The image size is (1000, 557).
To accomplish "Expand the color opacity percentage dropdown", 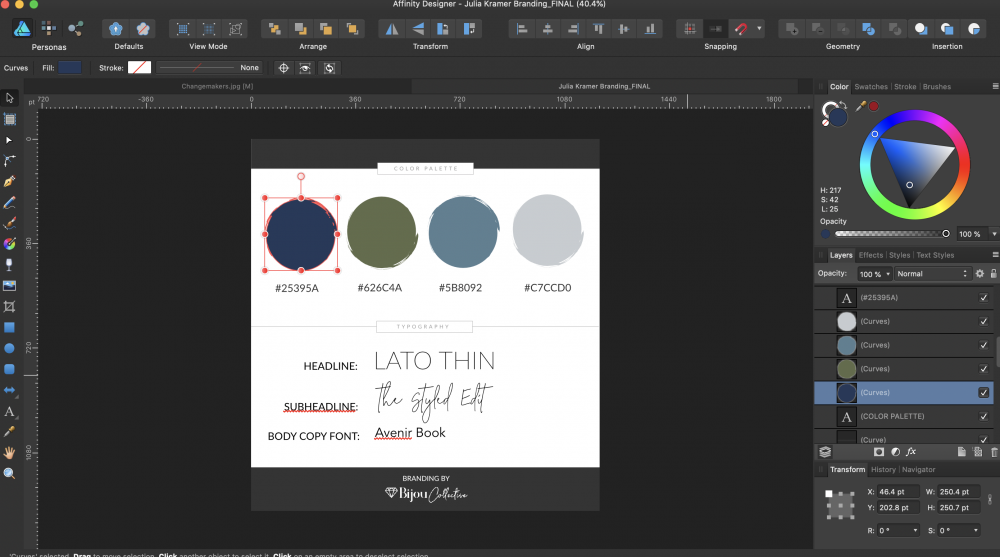I will [993, 234].
